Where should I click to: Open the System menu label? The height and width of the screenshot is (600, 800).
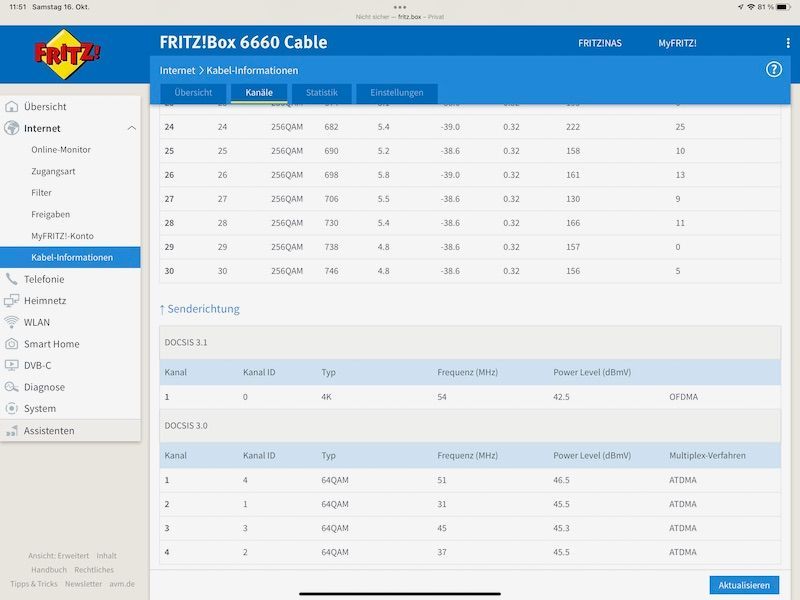click(x=40, y=408)
